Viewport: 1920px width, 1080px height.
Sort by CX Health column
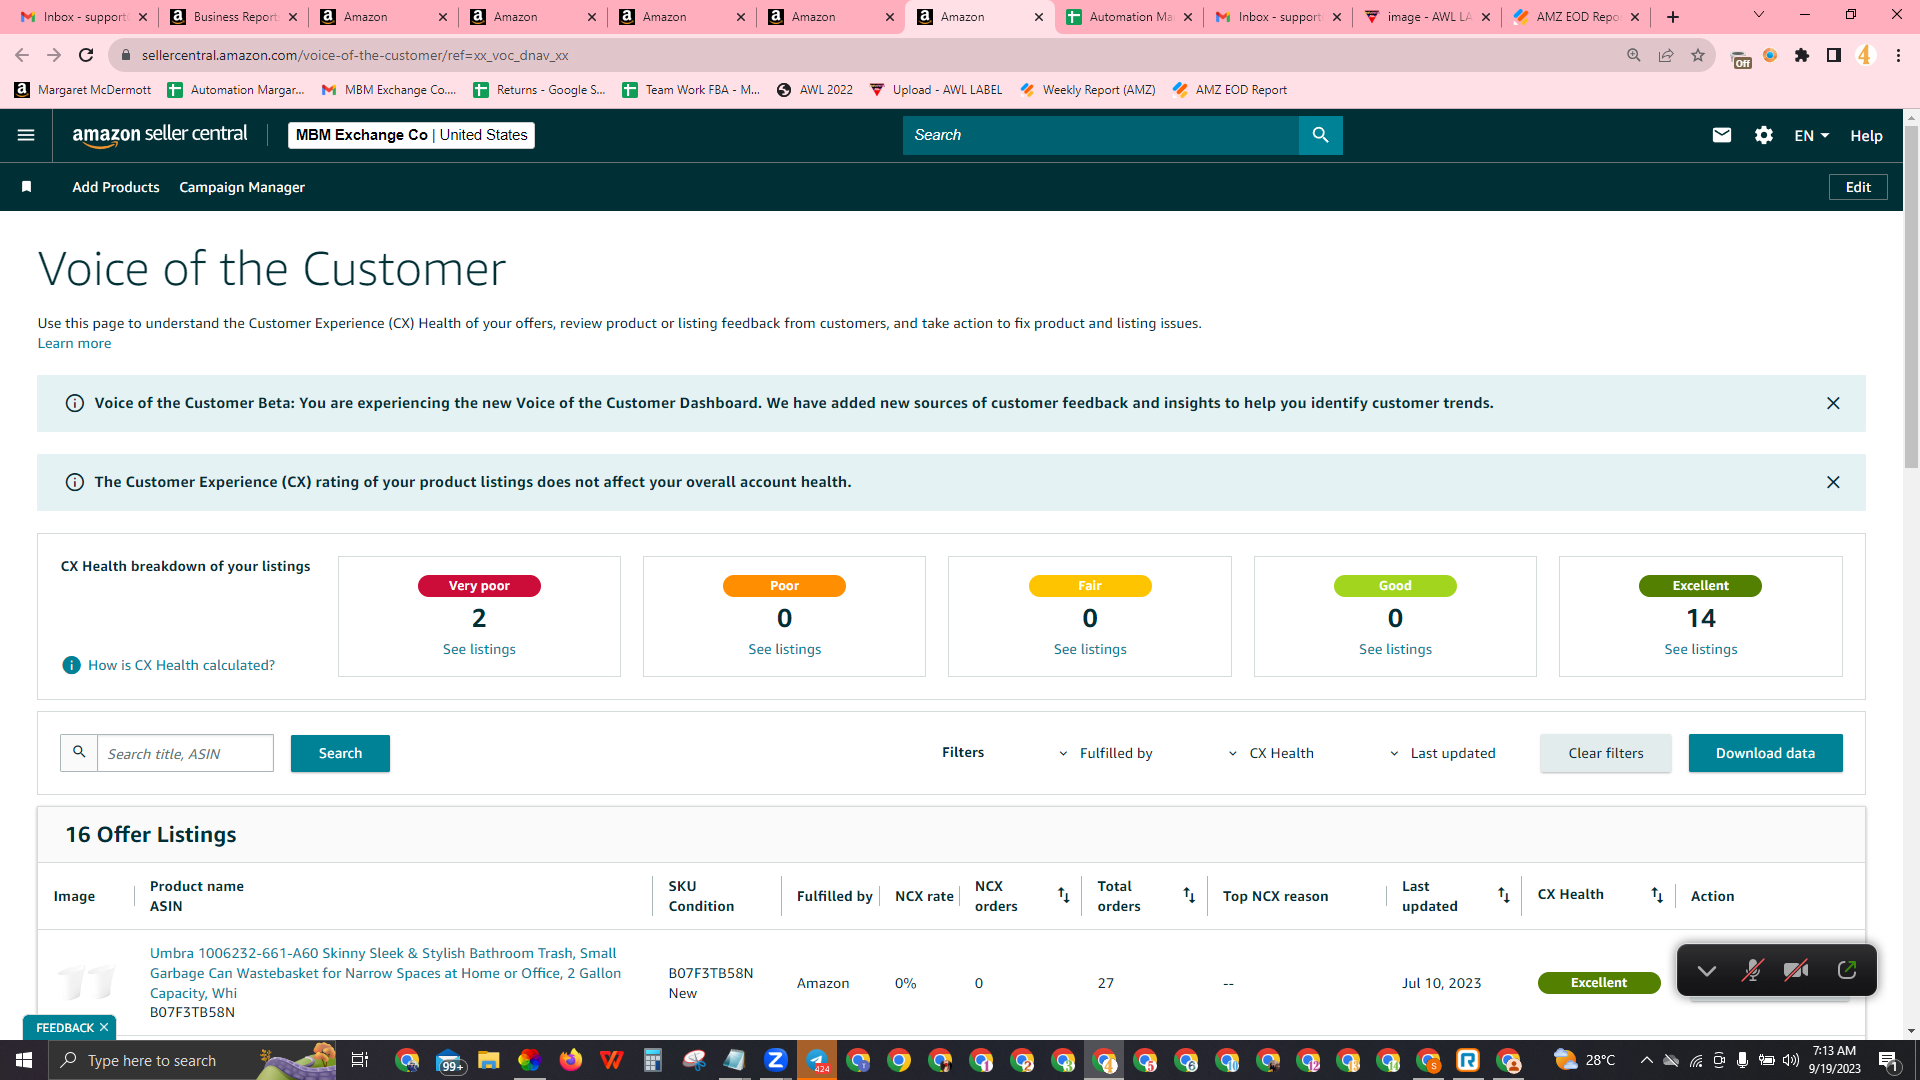click(x=1657, y=895)
